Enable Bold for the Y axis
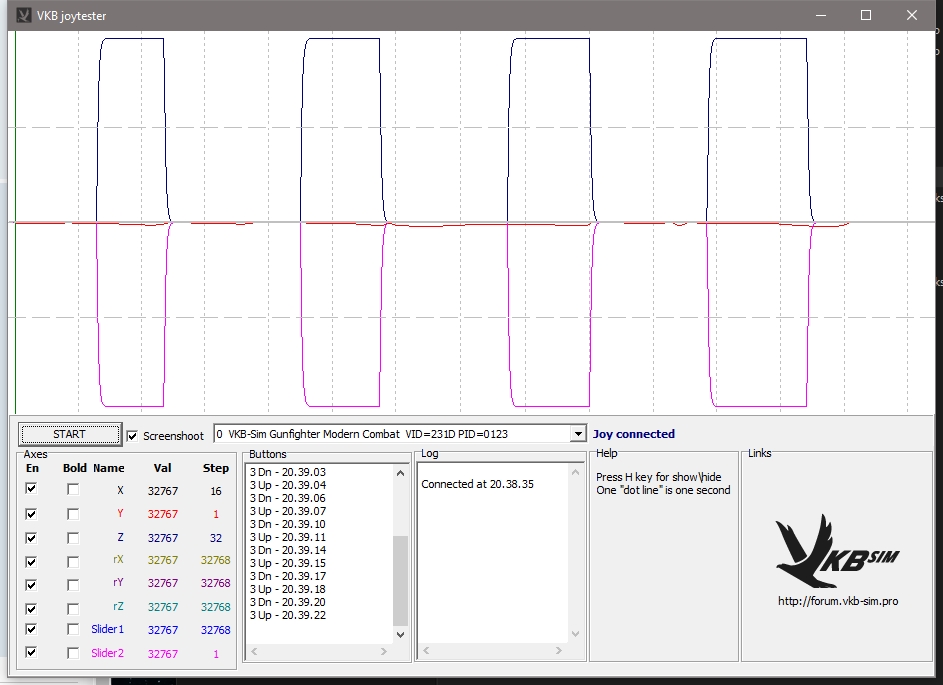This screenshot has width=943, height=685. coord(73,514)
